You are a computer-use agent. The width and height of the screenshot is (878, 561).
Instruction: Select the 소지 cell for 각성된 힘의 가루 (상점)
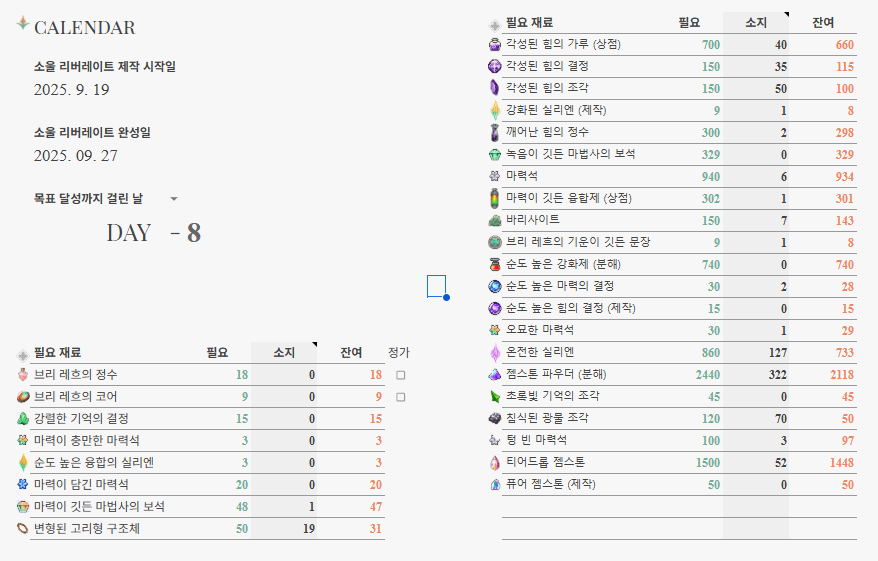click(755, 44)
